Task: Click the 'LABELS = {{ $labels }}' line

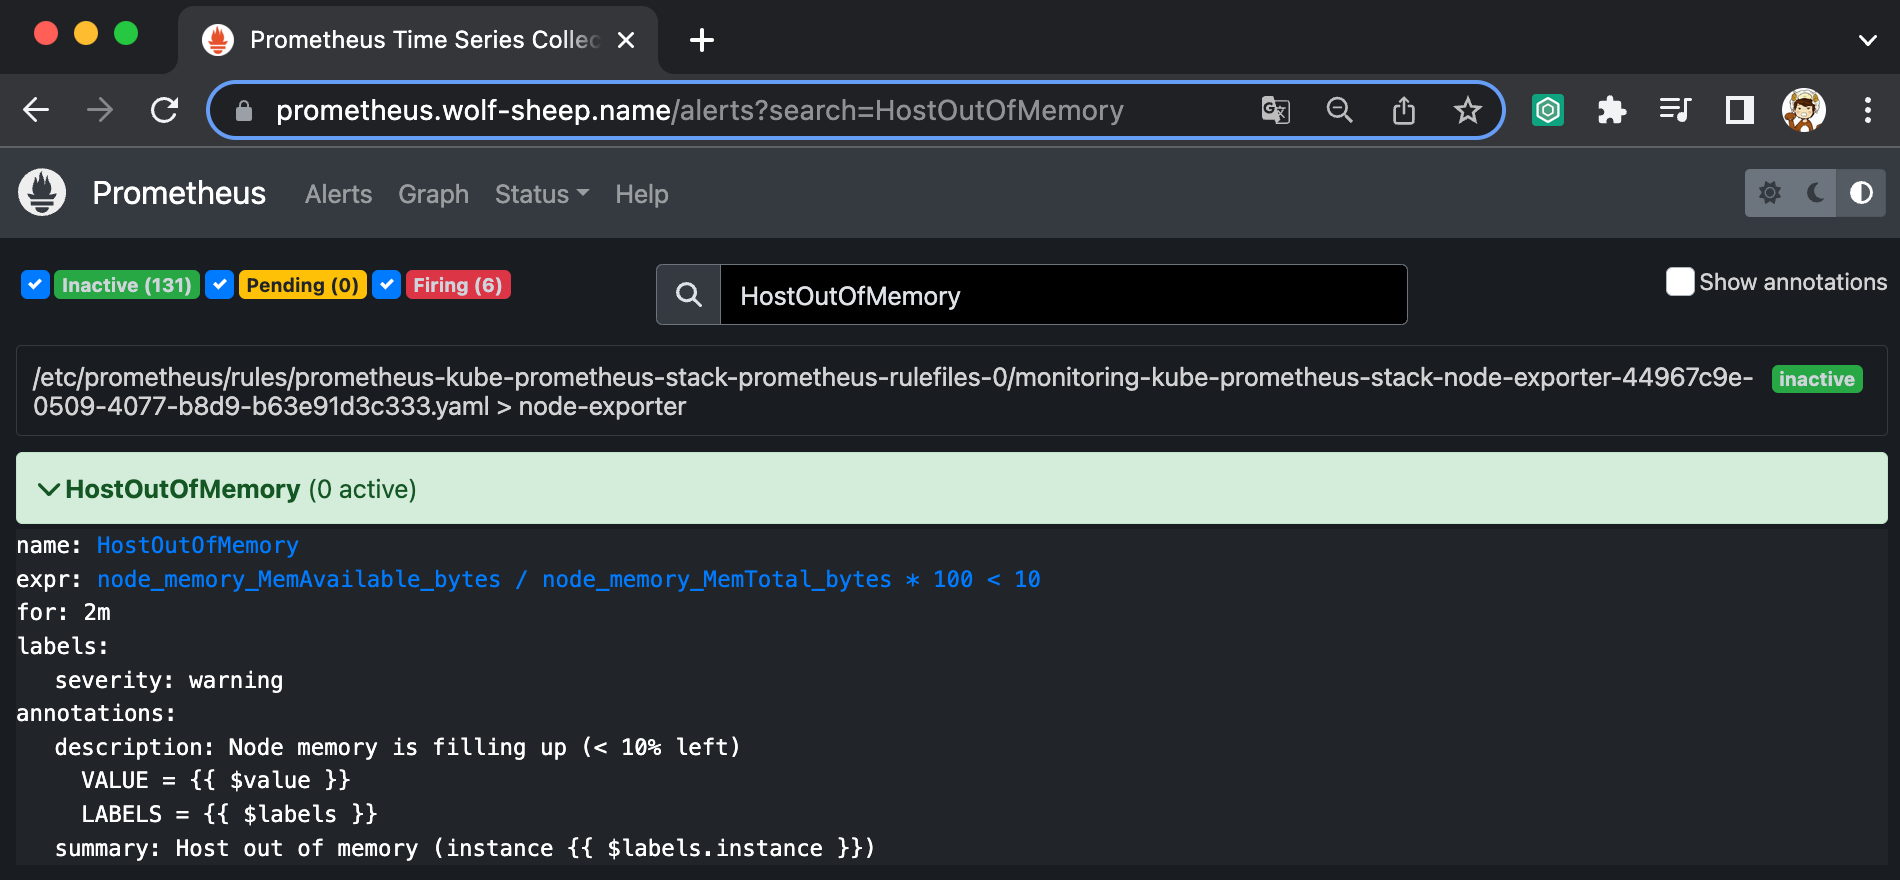Action: (230, 814)
